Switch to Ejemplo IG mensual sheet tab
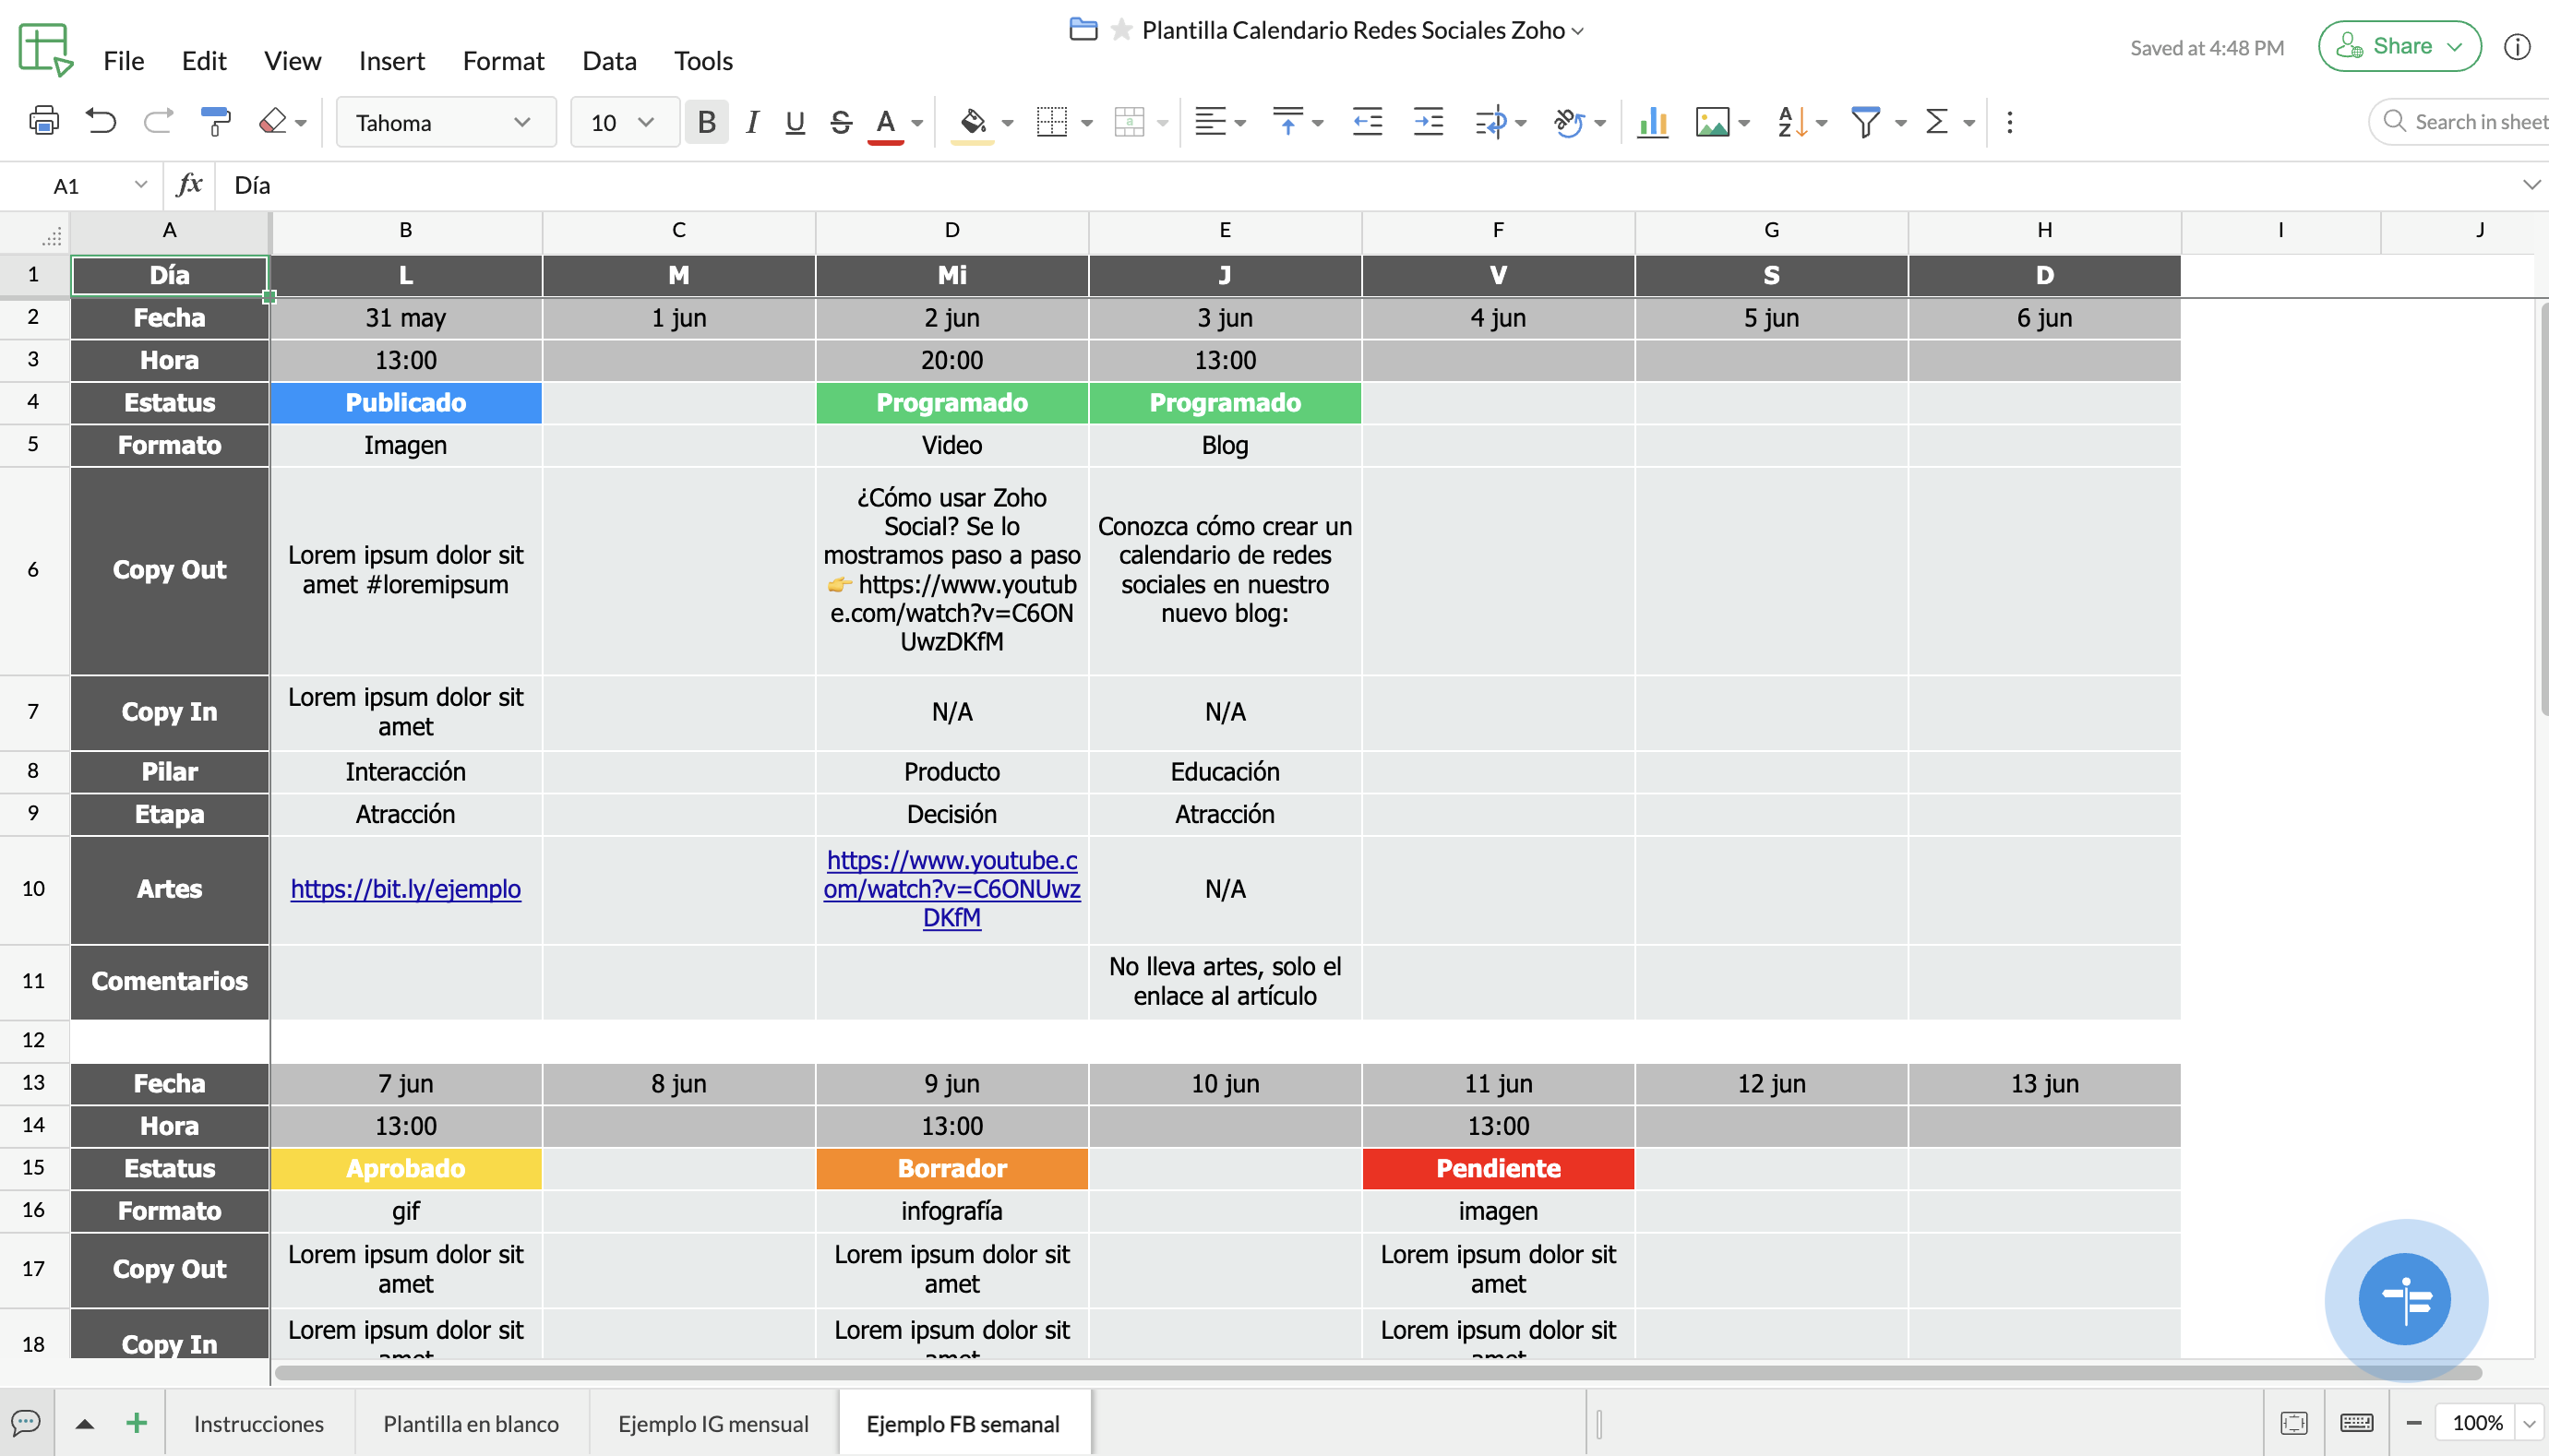The height and width of the screenshot is (1456, 2549). coord(713,1423)
